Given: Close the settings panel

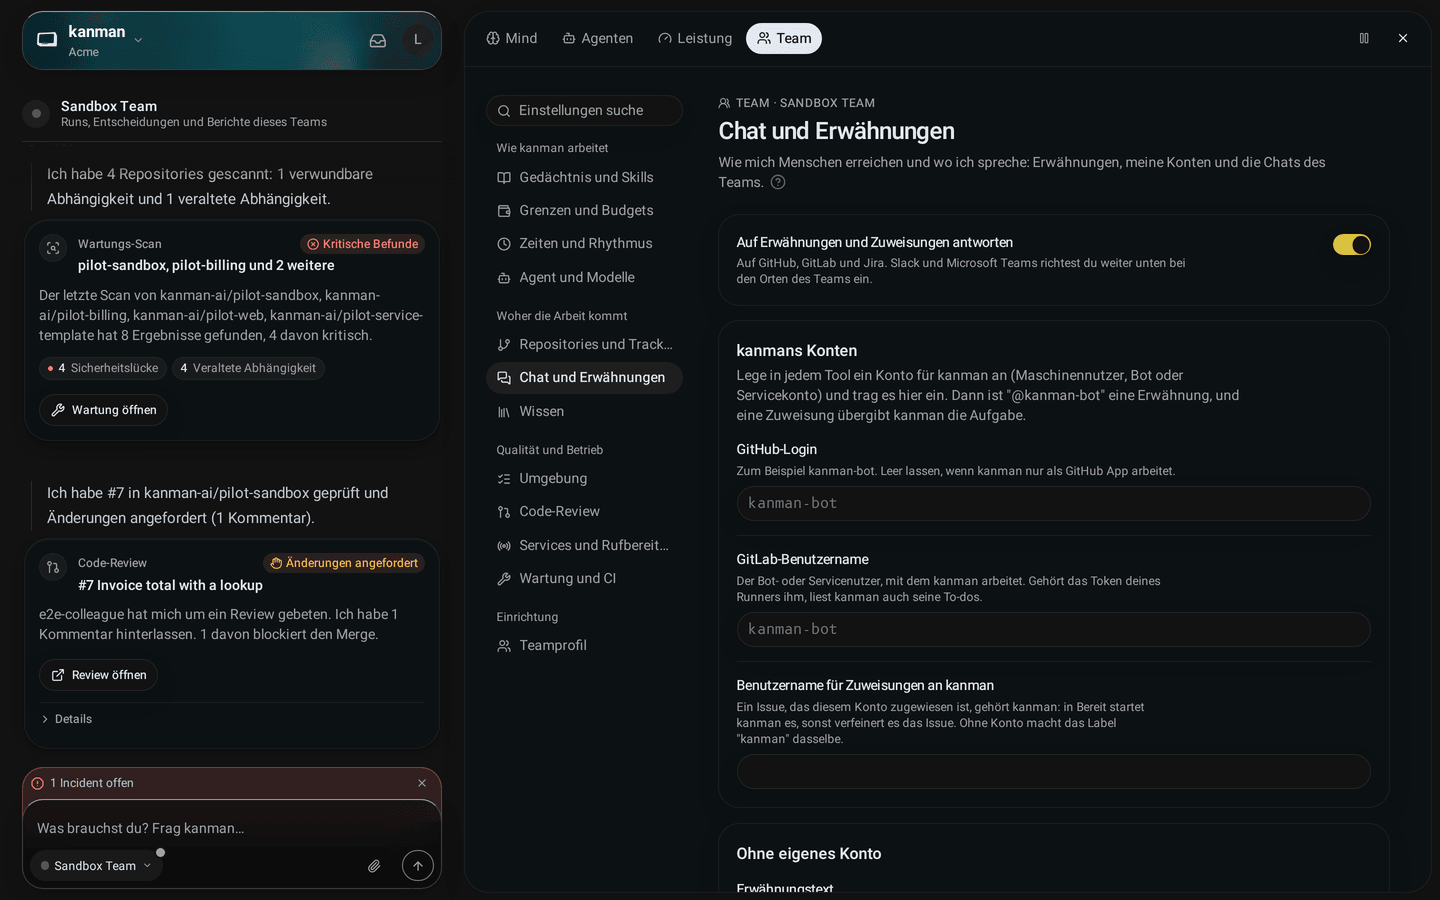Looking at the screenshot, I should pos(1403,38).
